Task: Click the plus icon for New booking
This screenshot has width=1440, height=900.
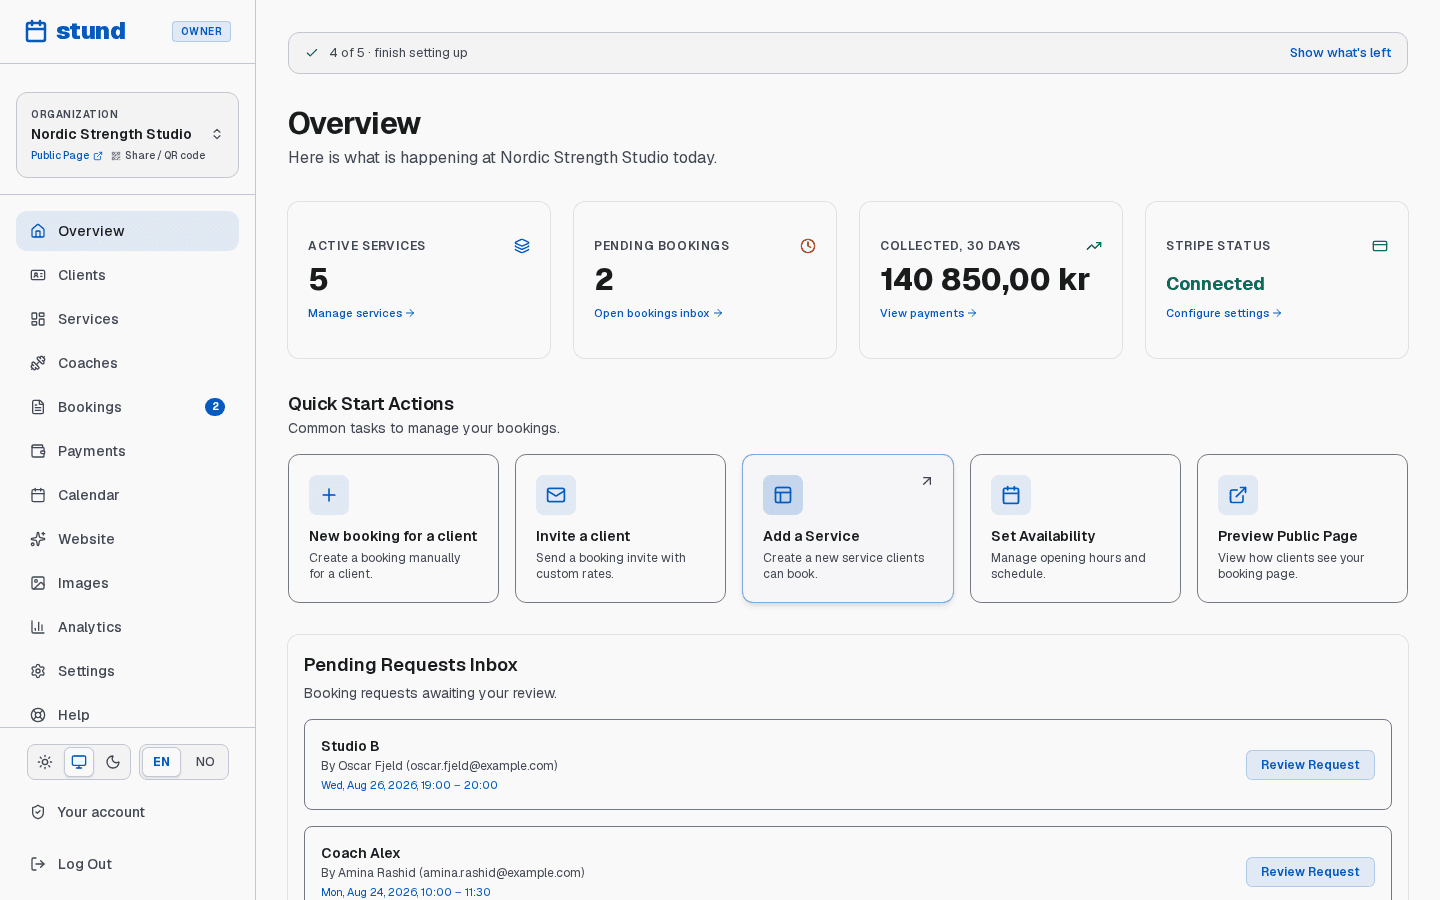Action: click(329, 495)
